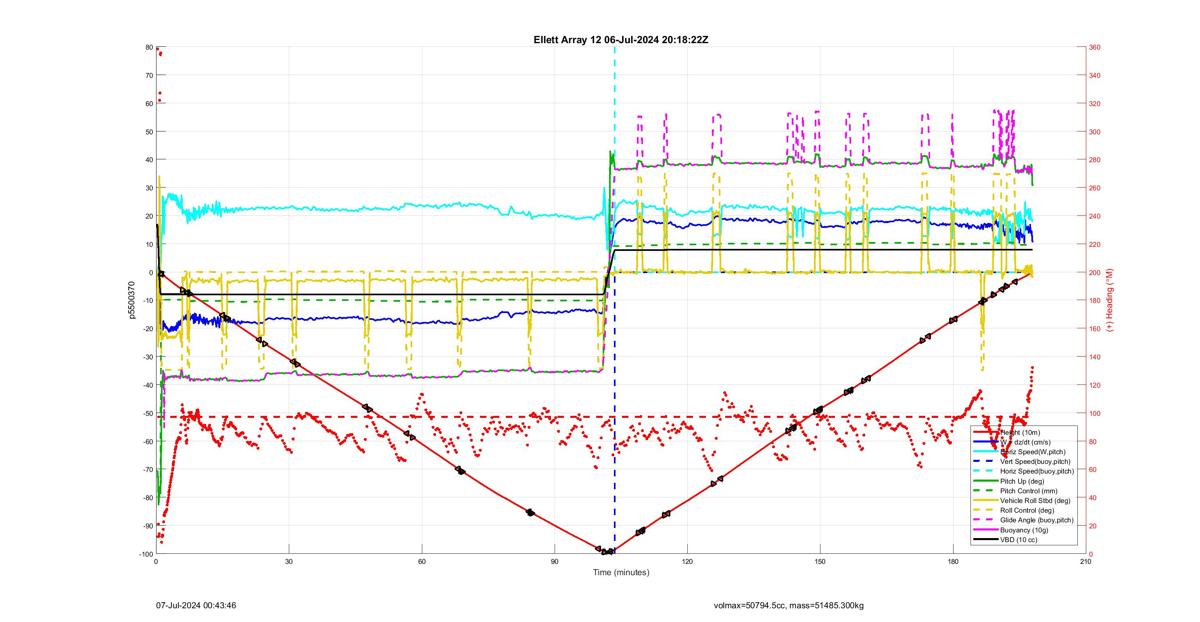Click left y-axis tick label '80'
The height and width of the screenshot is (622, 1200).
[x=148, y=47]
